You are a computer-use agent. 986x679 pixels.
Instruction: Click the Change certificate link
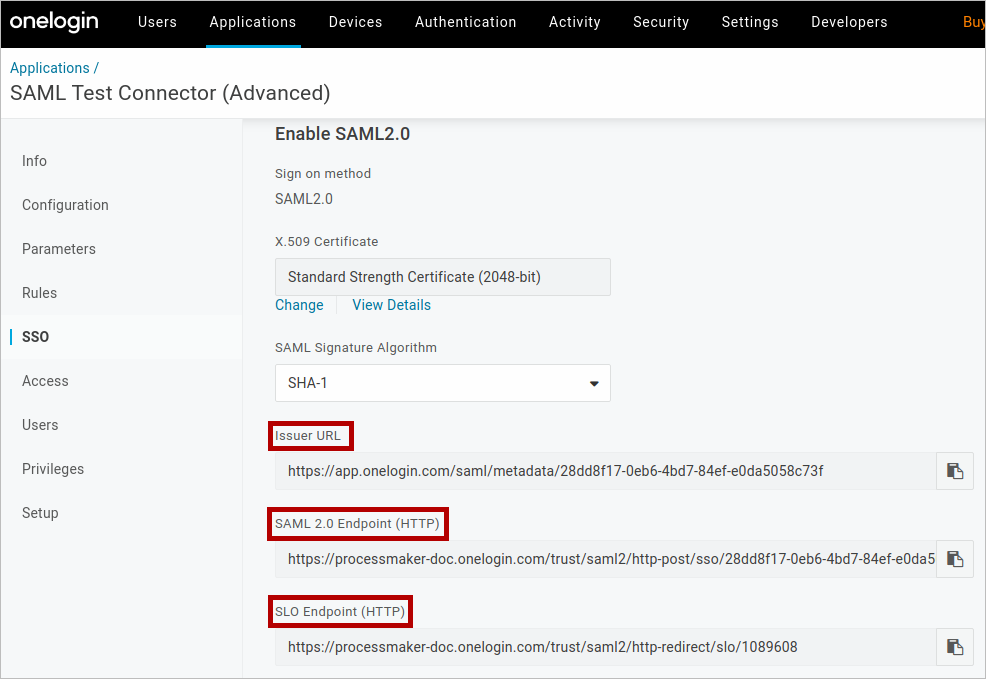coord(299,305)
